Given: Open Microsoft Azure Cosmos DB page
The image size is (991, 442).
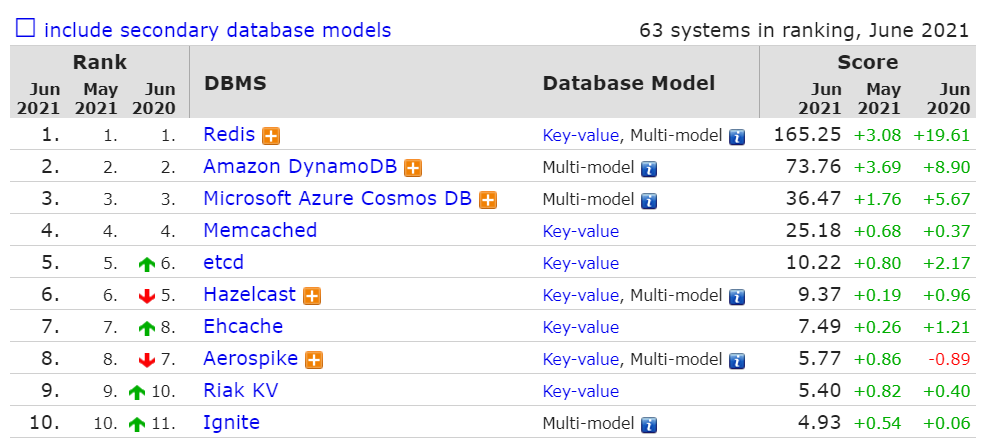Looking at the screenshot, I should coord(337,198).
